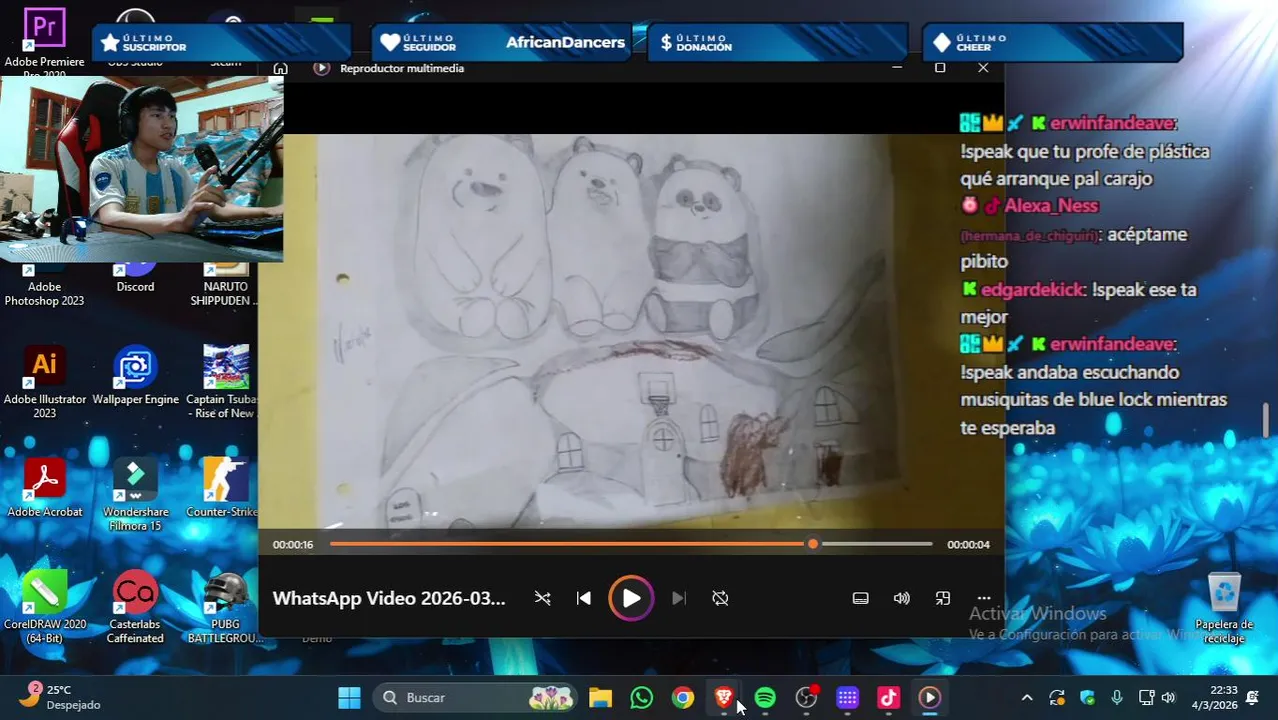This screenshot has width=1278, height=720.
Task: Open media player taskbar icon
Action: click(x=930, y=697)
